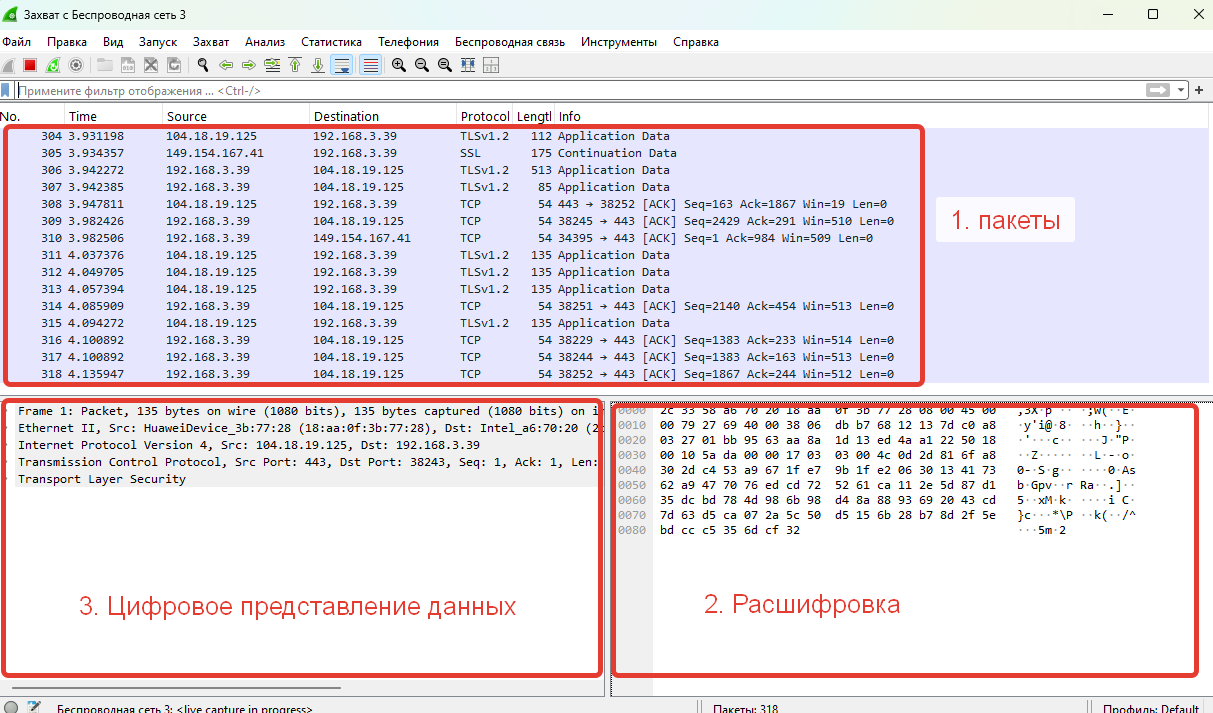Apply display filter arrow button
The height and width of the screenshot is (713, 1213).
(x=1158, y=90)
